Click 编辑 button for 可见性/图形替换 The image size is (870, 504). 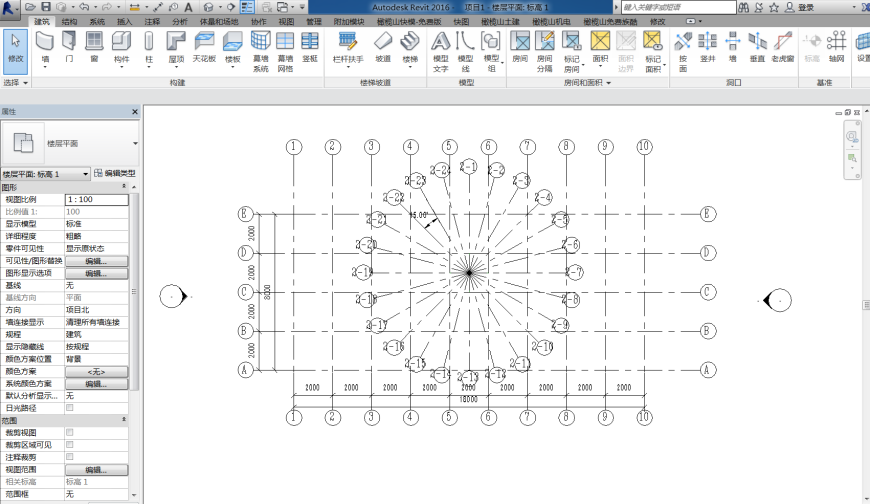click(x=97, y=261)
